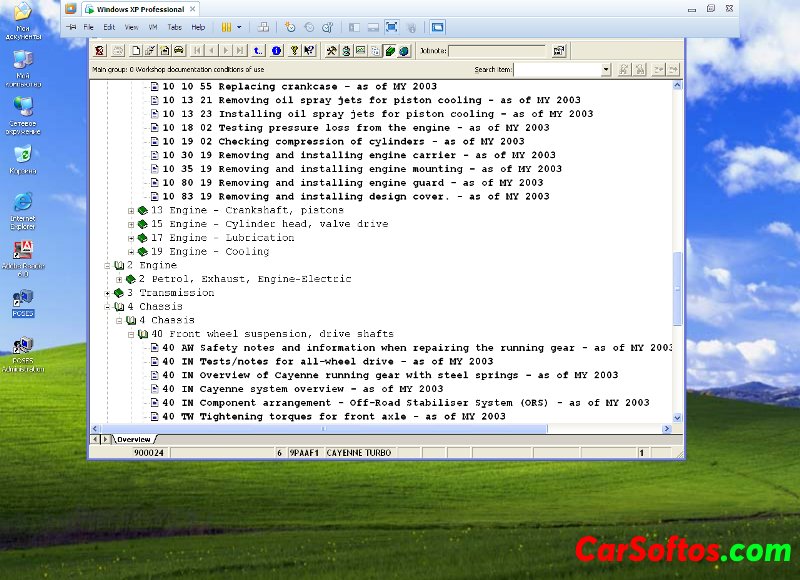Click the green book toolbar icon
Image resolution: width=800 pixels, height=580 pixels.
[390, 50]
